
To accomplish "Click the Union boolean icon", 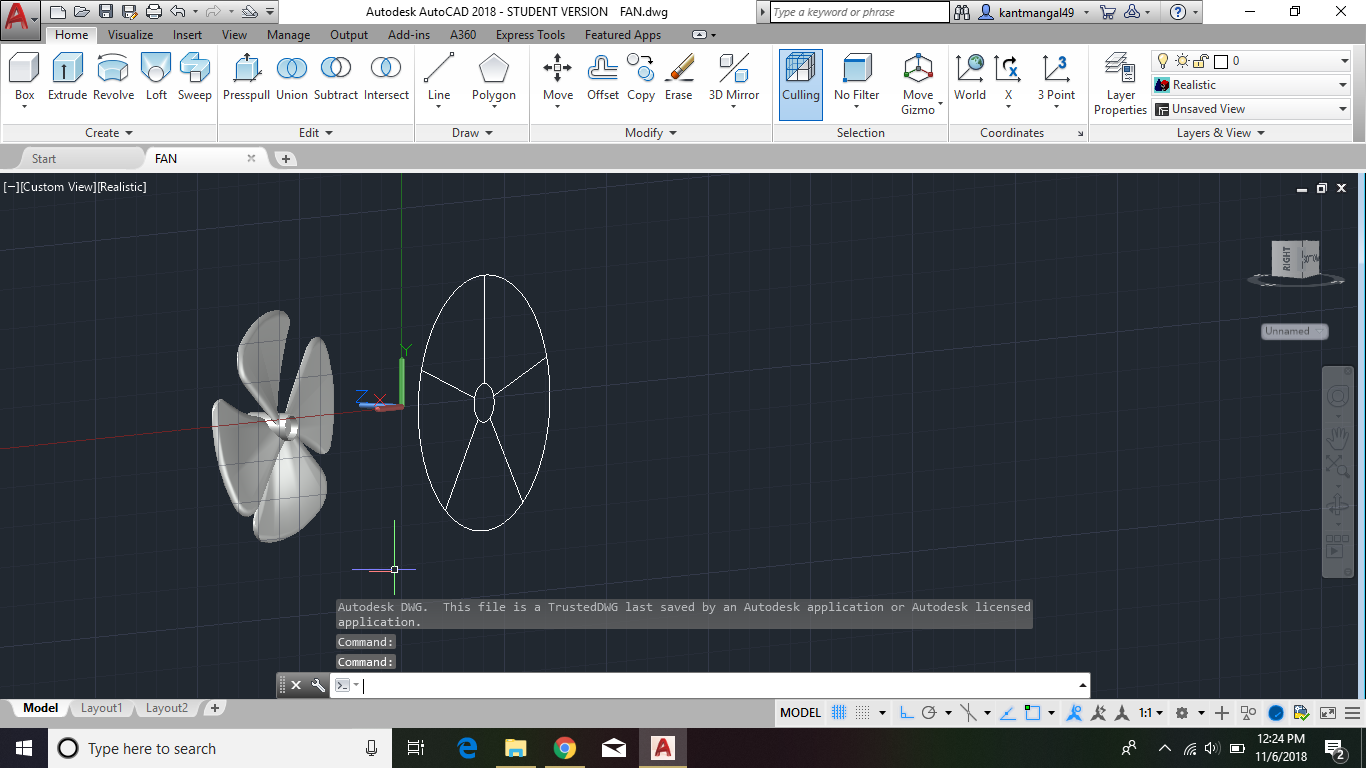I will [x=291, y=77].
